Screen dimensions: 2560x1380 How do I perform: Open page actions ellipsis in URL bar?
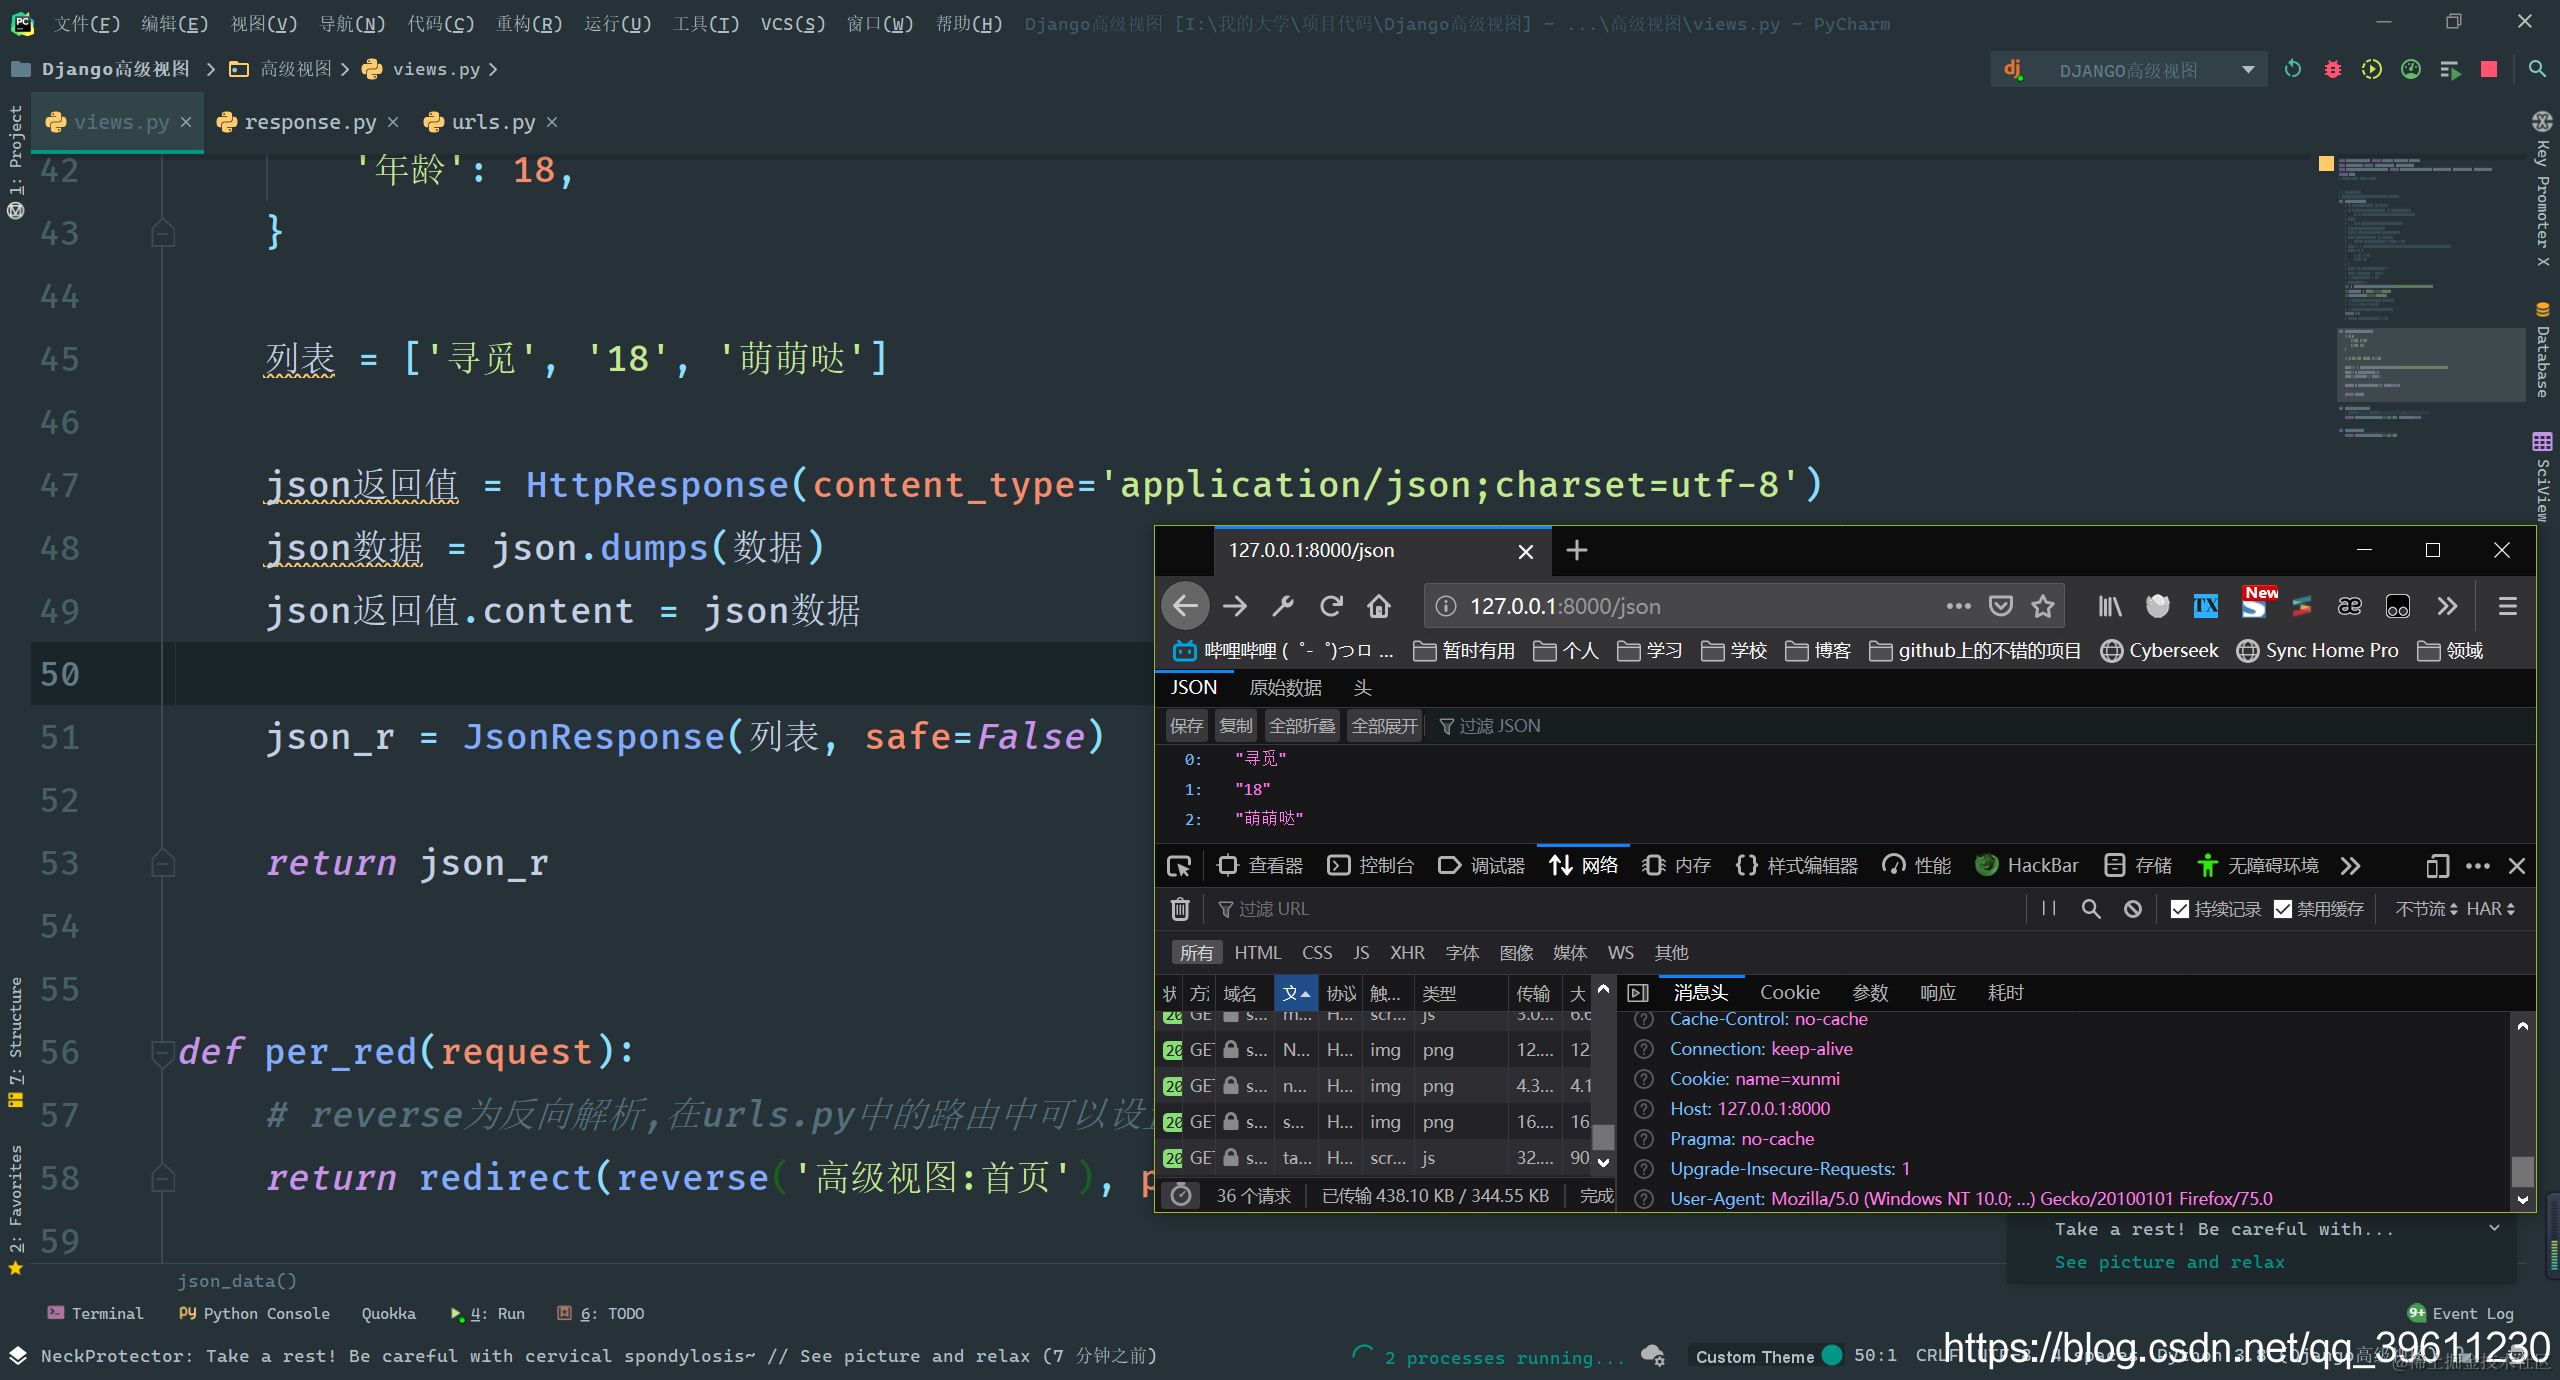pos(1958,606)
